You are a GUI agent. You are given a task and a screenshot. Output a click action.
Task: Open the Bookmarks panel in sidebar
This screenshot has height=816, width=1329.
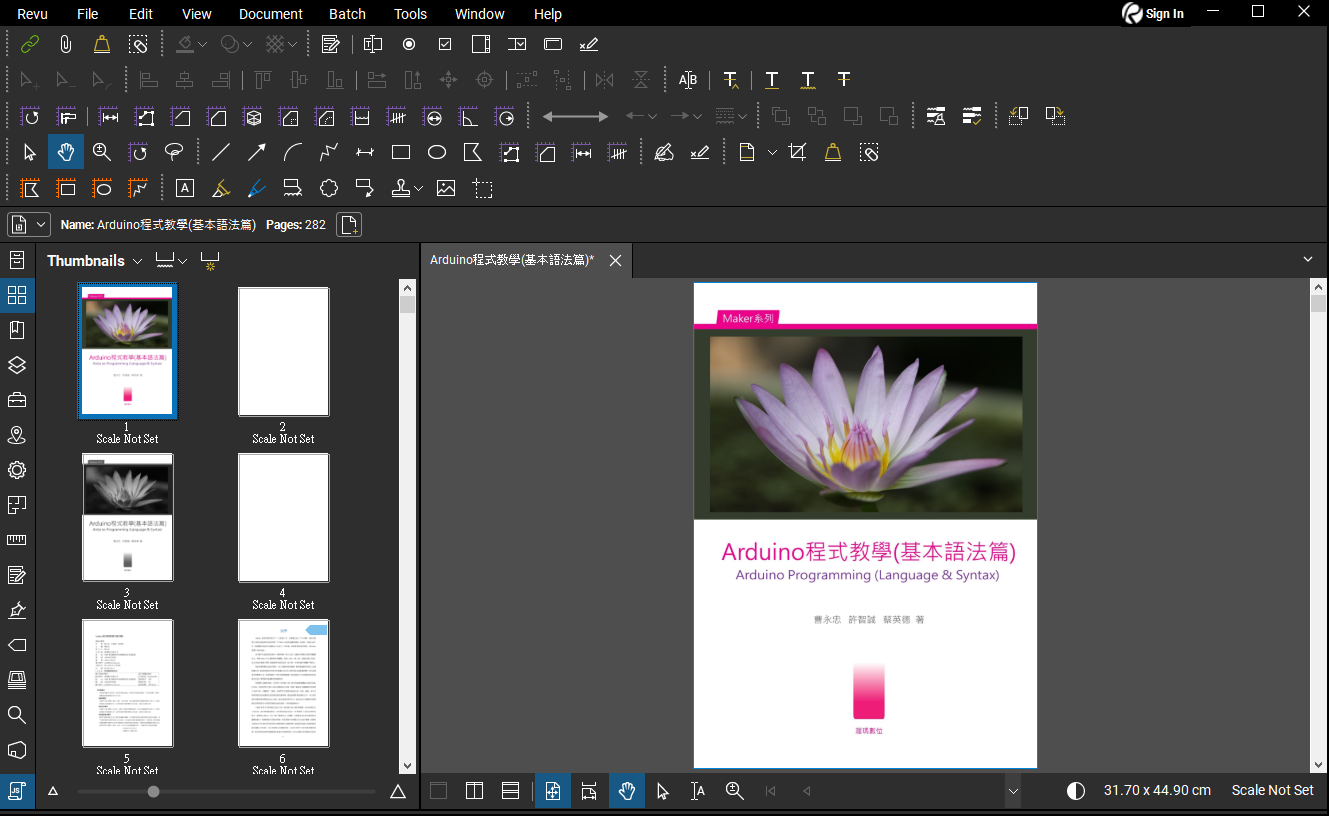pyautogui.click(x=17, y=330)
